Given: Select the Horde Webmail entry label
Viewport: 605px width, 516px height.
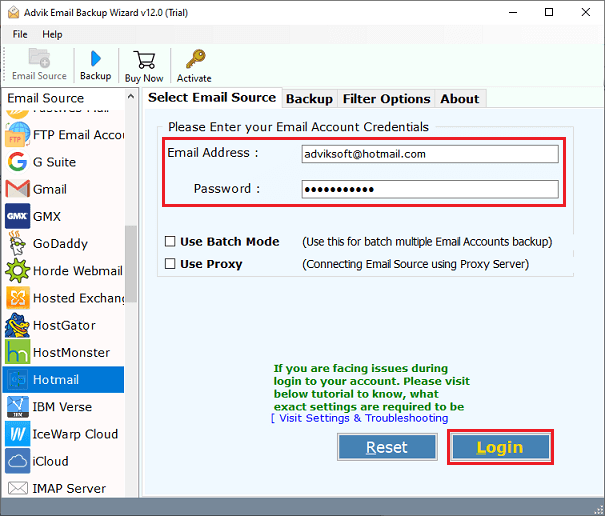Looking at the screenshot, I should 78,271.
